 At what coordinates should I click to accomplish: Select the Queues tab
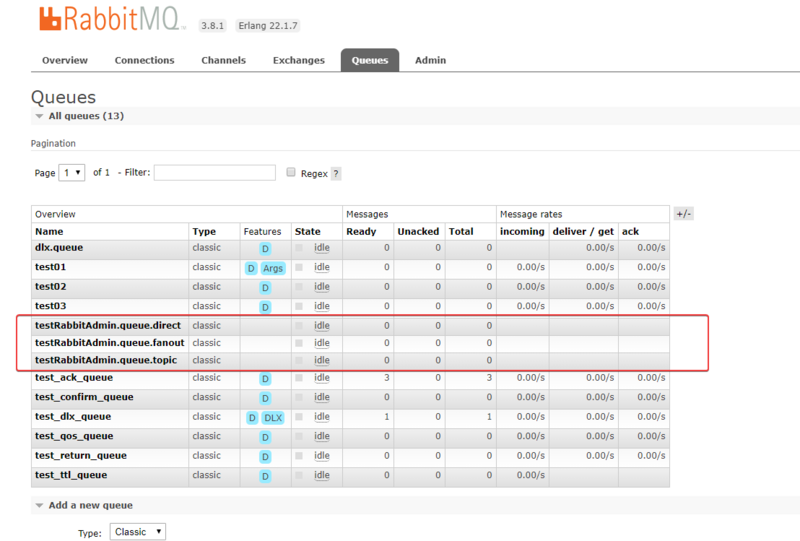click(x=370, y=60)
